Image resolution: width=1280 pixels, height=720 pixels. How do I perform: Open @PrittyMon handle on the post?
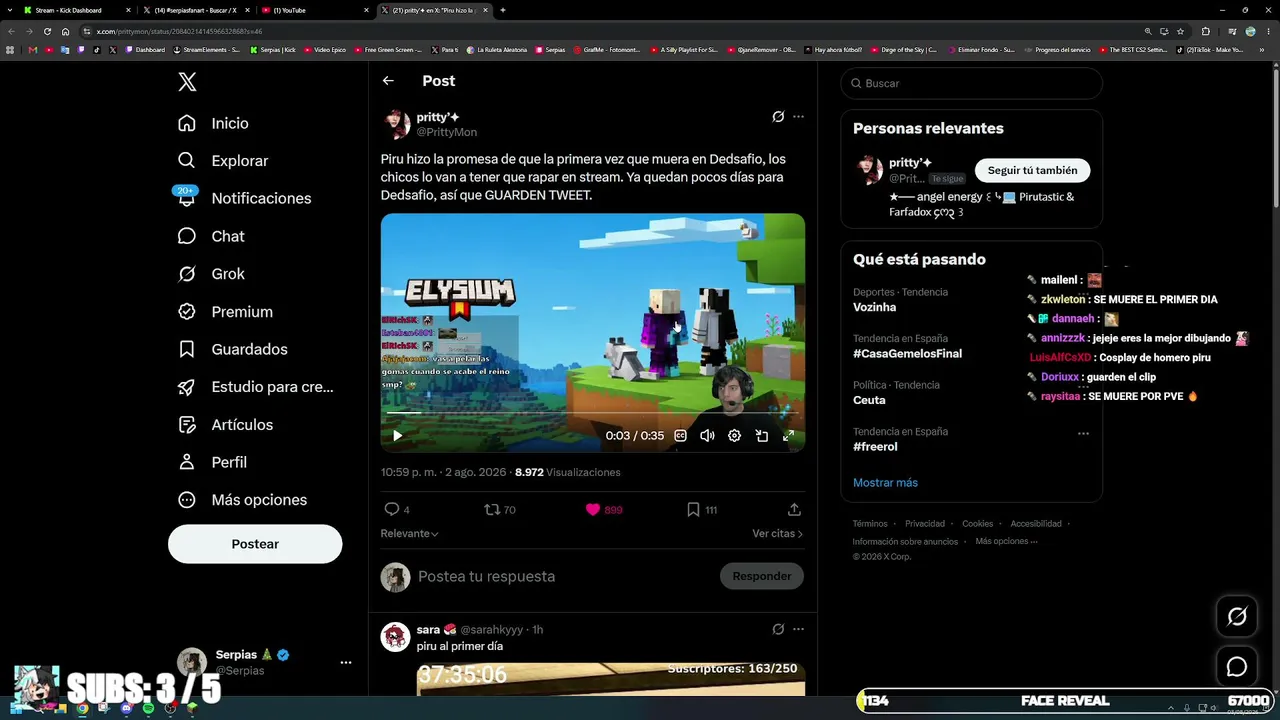click(x=446, y=132)
